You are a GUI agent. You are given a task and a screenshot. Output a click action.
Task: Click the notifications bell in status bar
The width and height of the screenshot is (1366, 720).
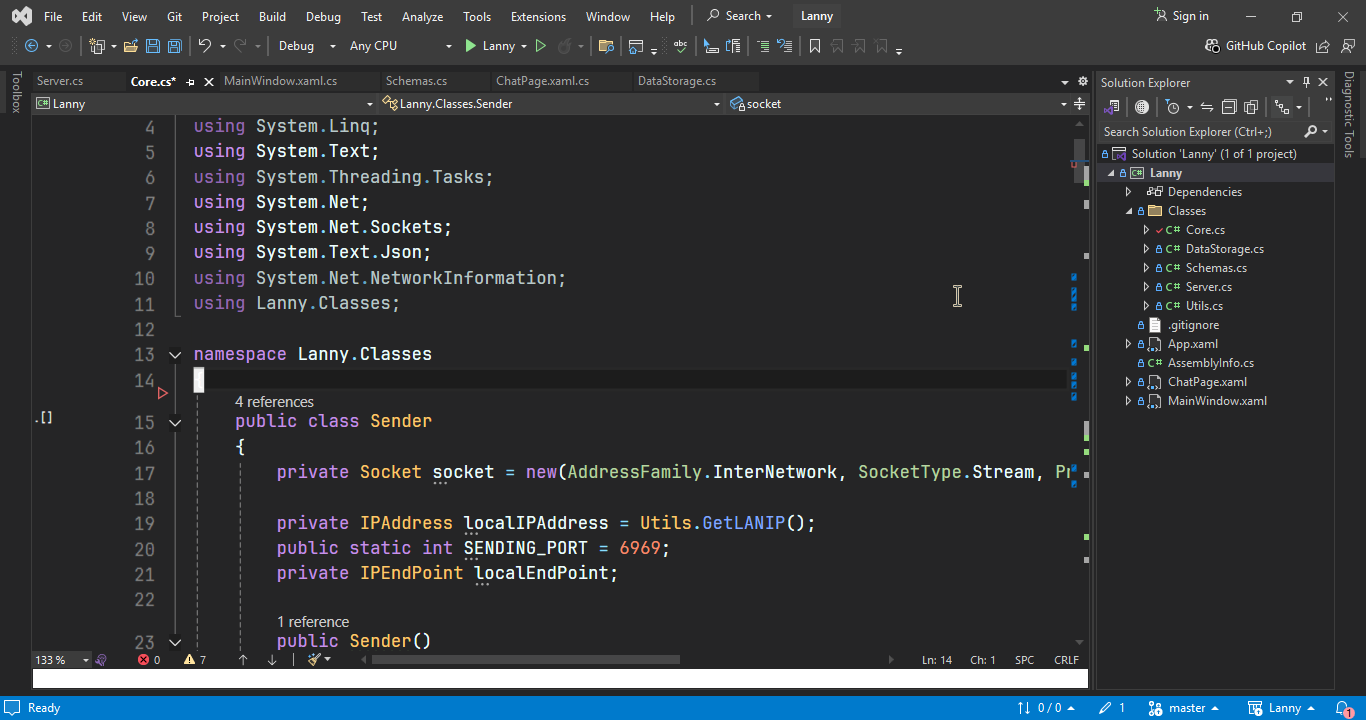pos(1343,708)
